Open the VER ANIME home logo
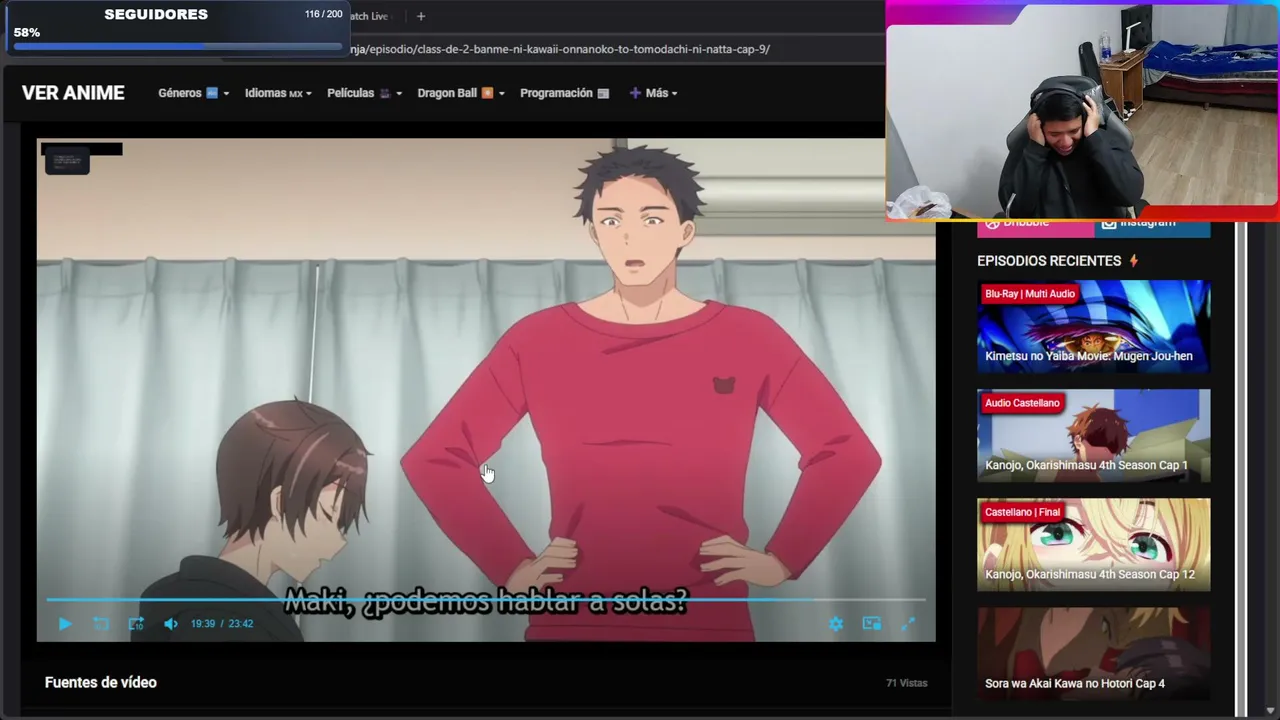This screenshot has height=720, width=1280. click(73, 93)
